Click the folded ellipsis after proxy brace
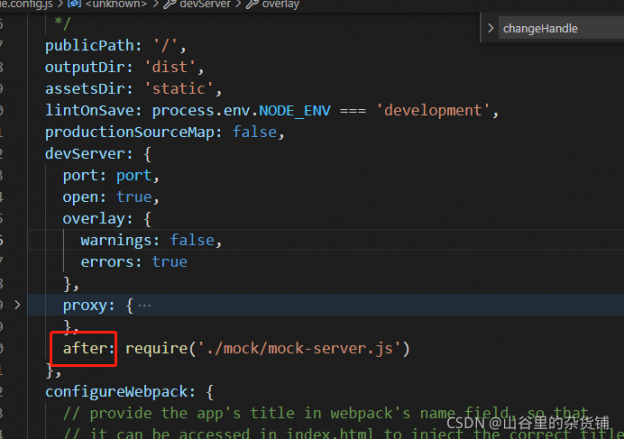This screenshot has height=439, width=624. pos(145,305)
